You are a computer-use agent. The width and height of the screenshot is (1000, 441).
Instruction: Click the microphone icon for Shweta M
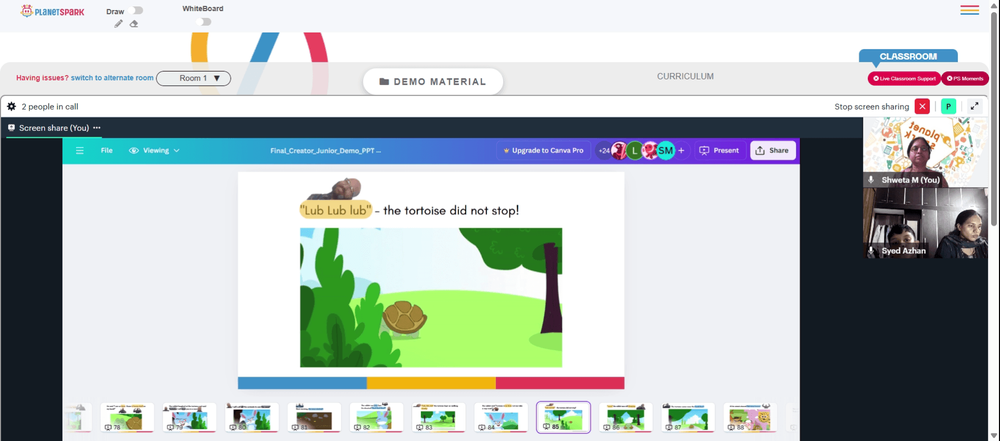tap(871, 181)
